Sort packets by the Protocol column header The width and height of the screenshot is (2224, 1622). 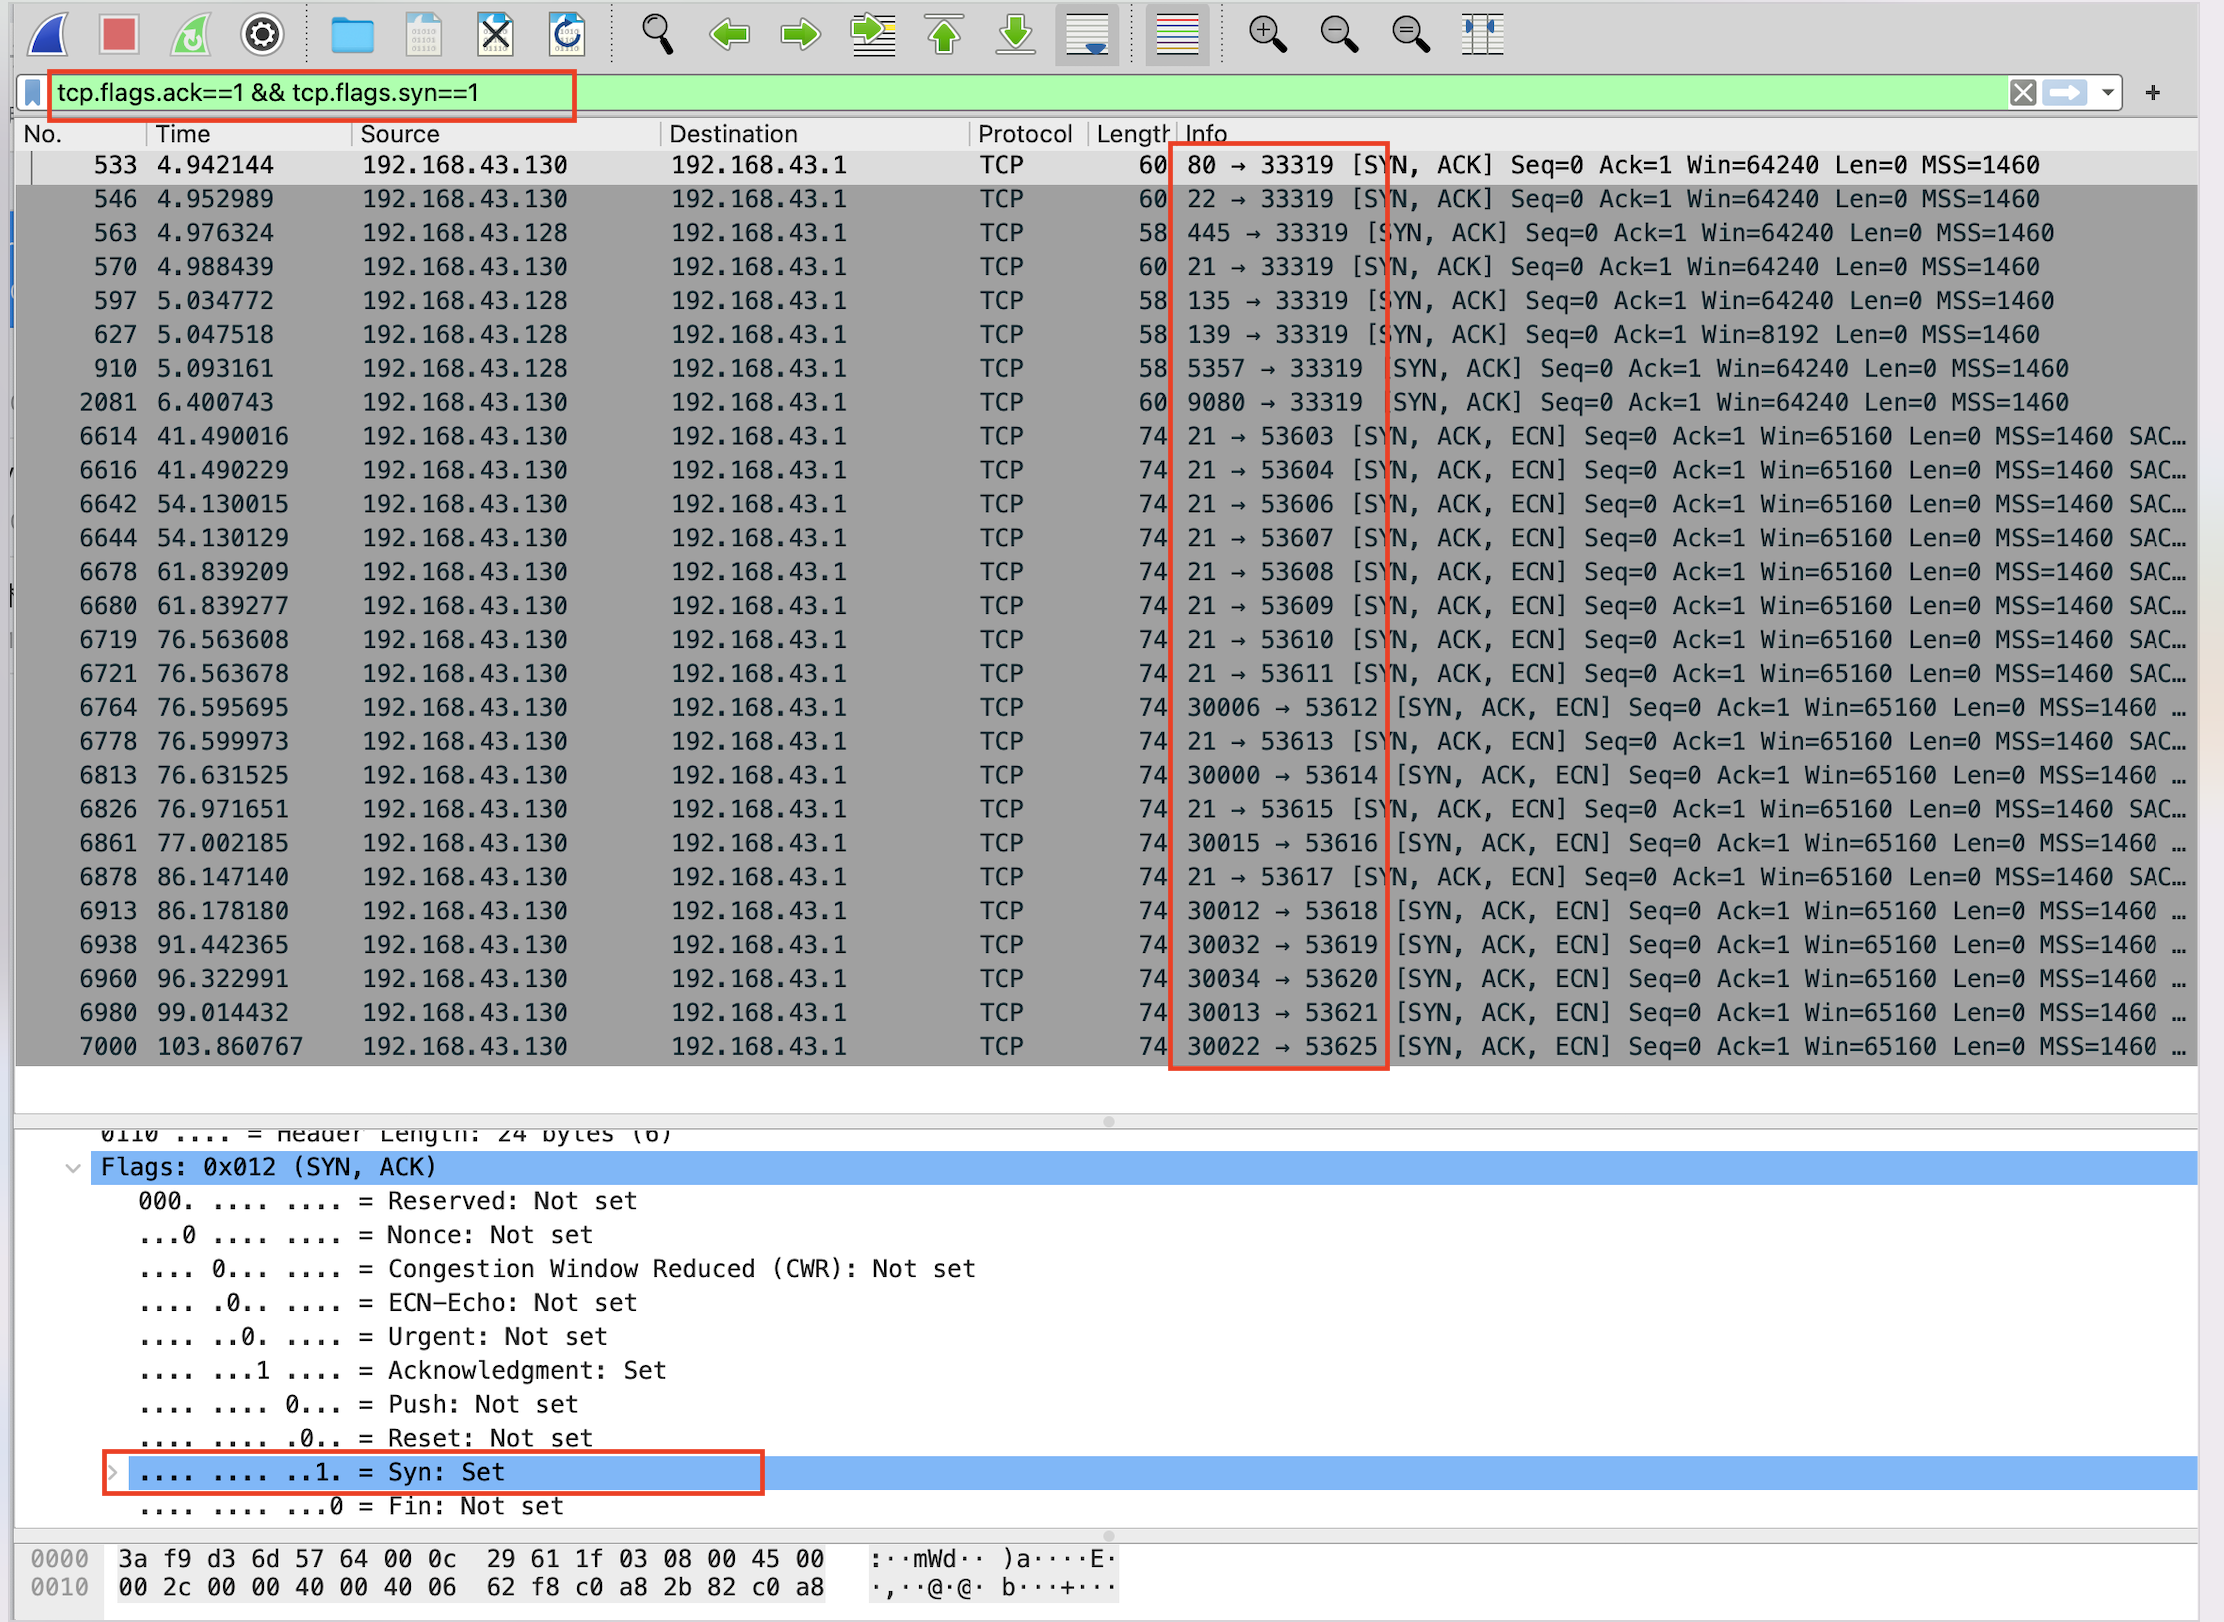pos(1024,134)
